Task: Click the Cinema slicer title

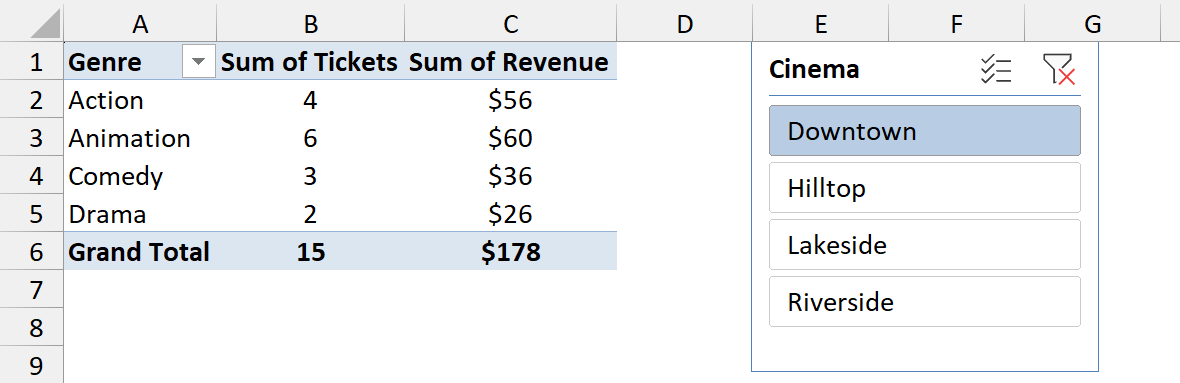Action: [814, 70]
